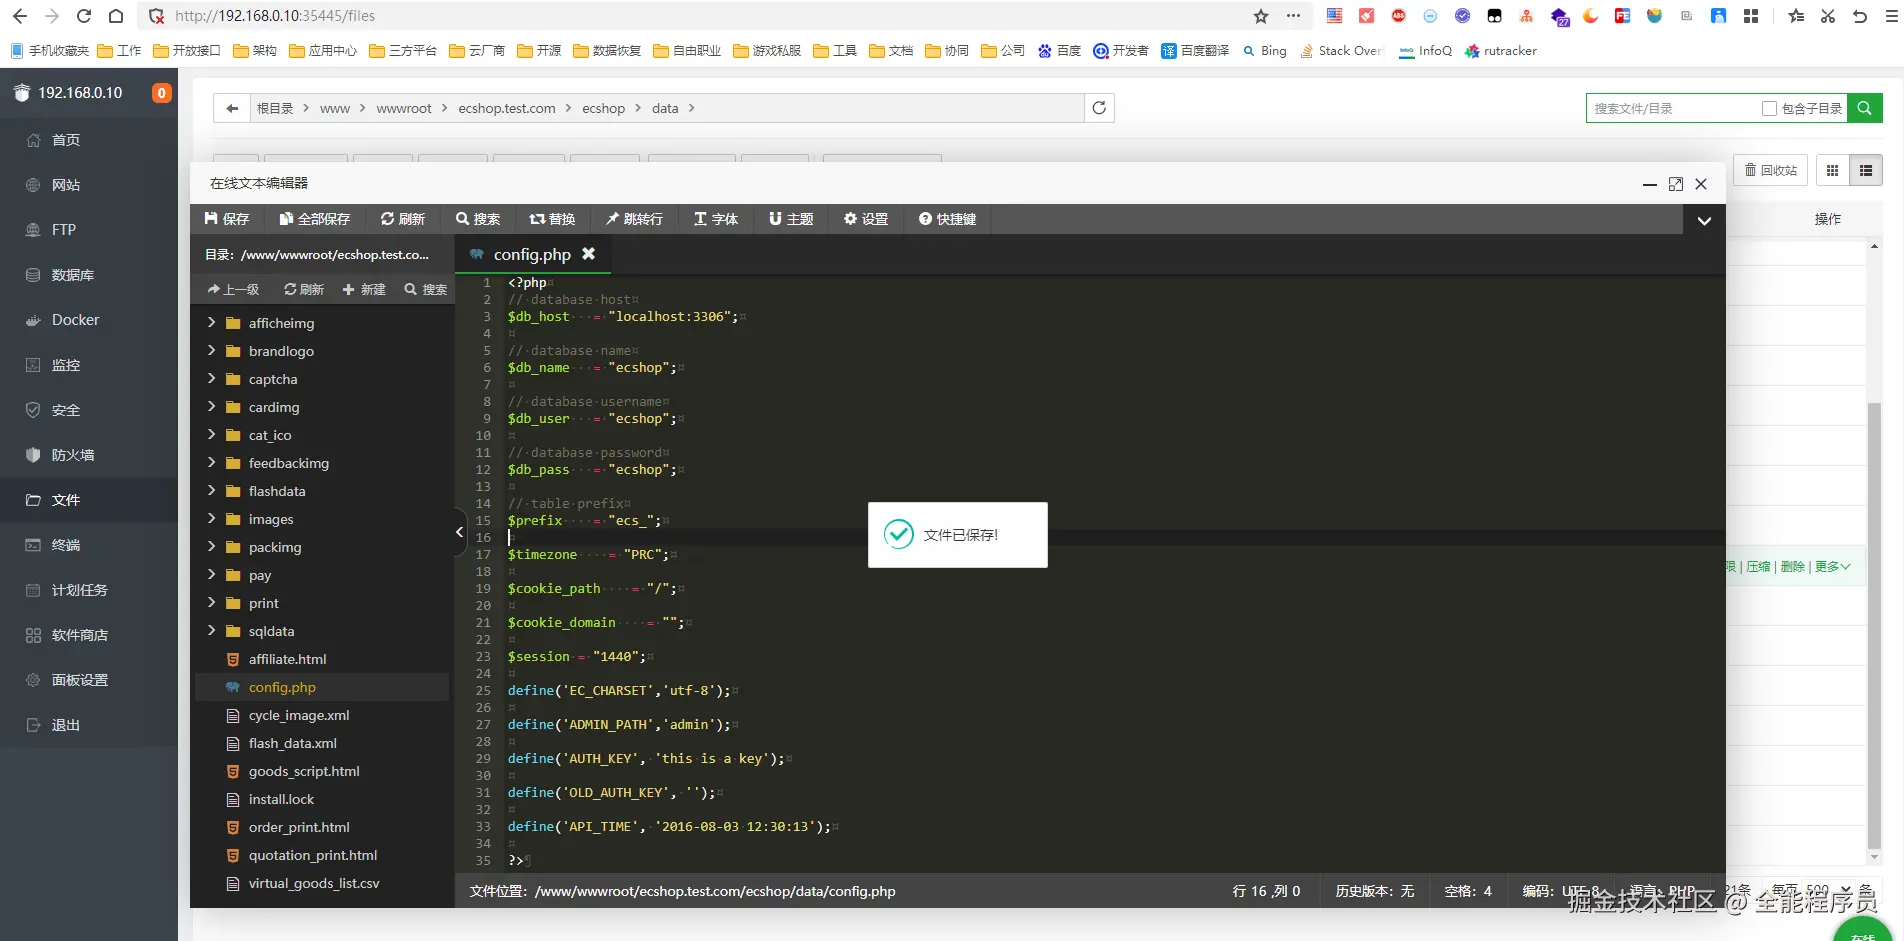1904x941 pixels.
Task: Collapse the editor toolbar with the chevron
Action: click(1704, 220)
